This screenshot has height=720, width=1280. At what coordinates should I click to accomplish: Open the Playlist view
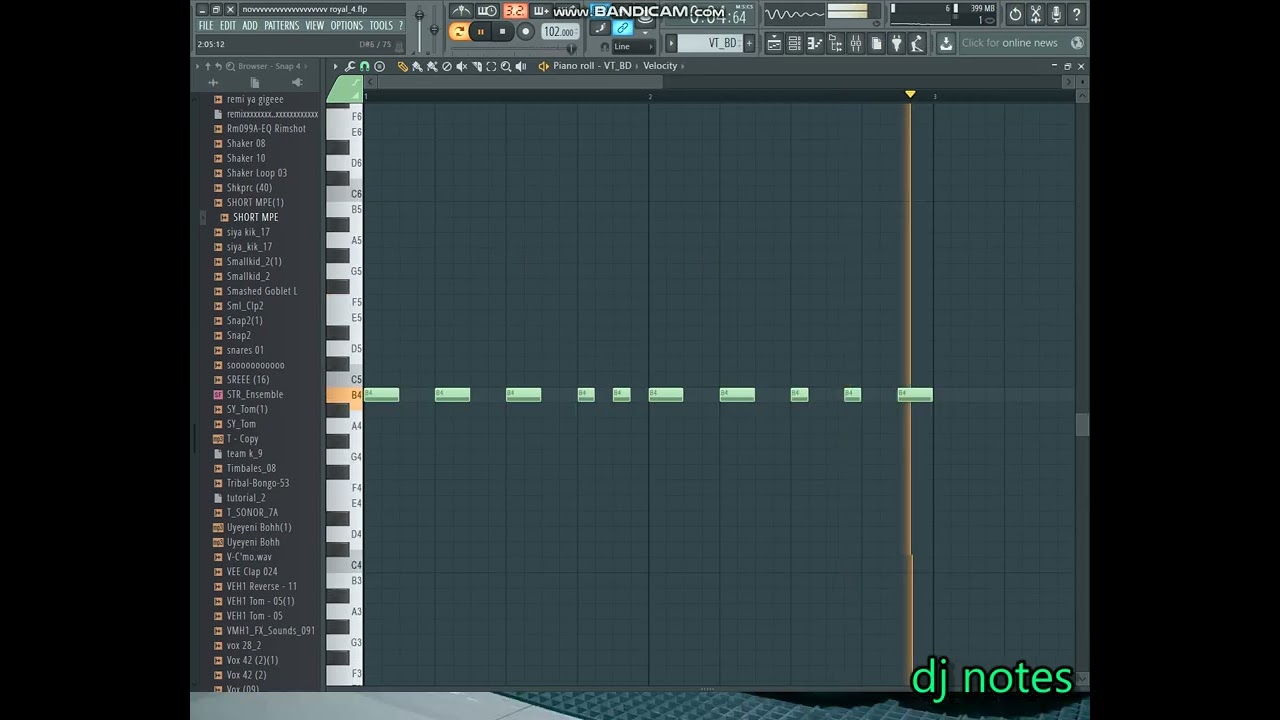774,43
